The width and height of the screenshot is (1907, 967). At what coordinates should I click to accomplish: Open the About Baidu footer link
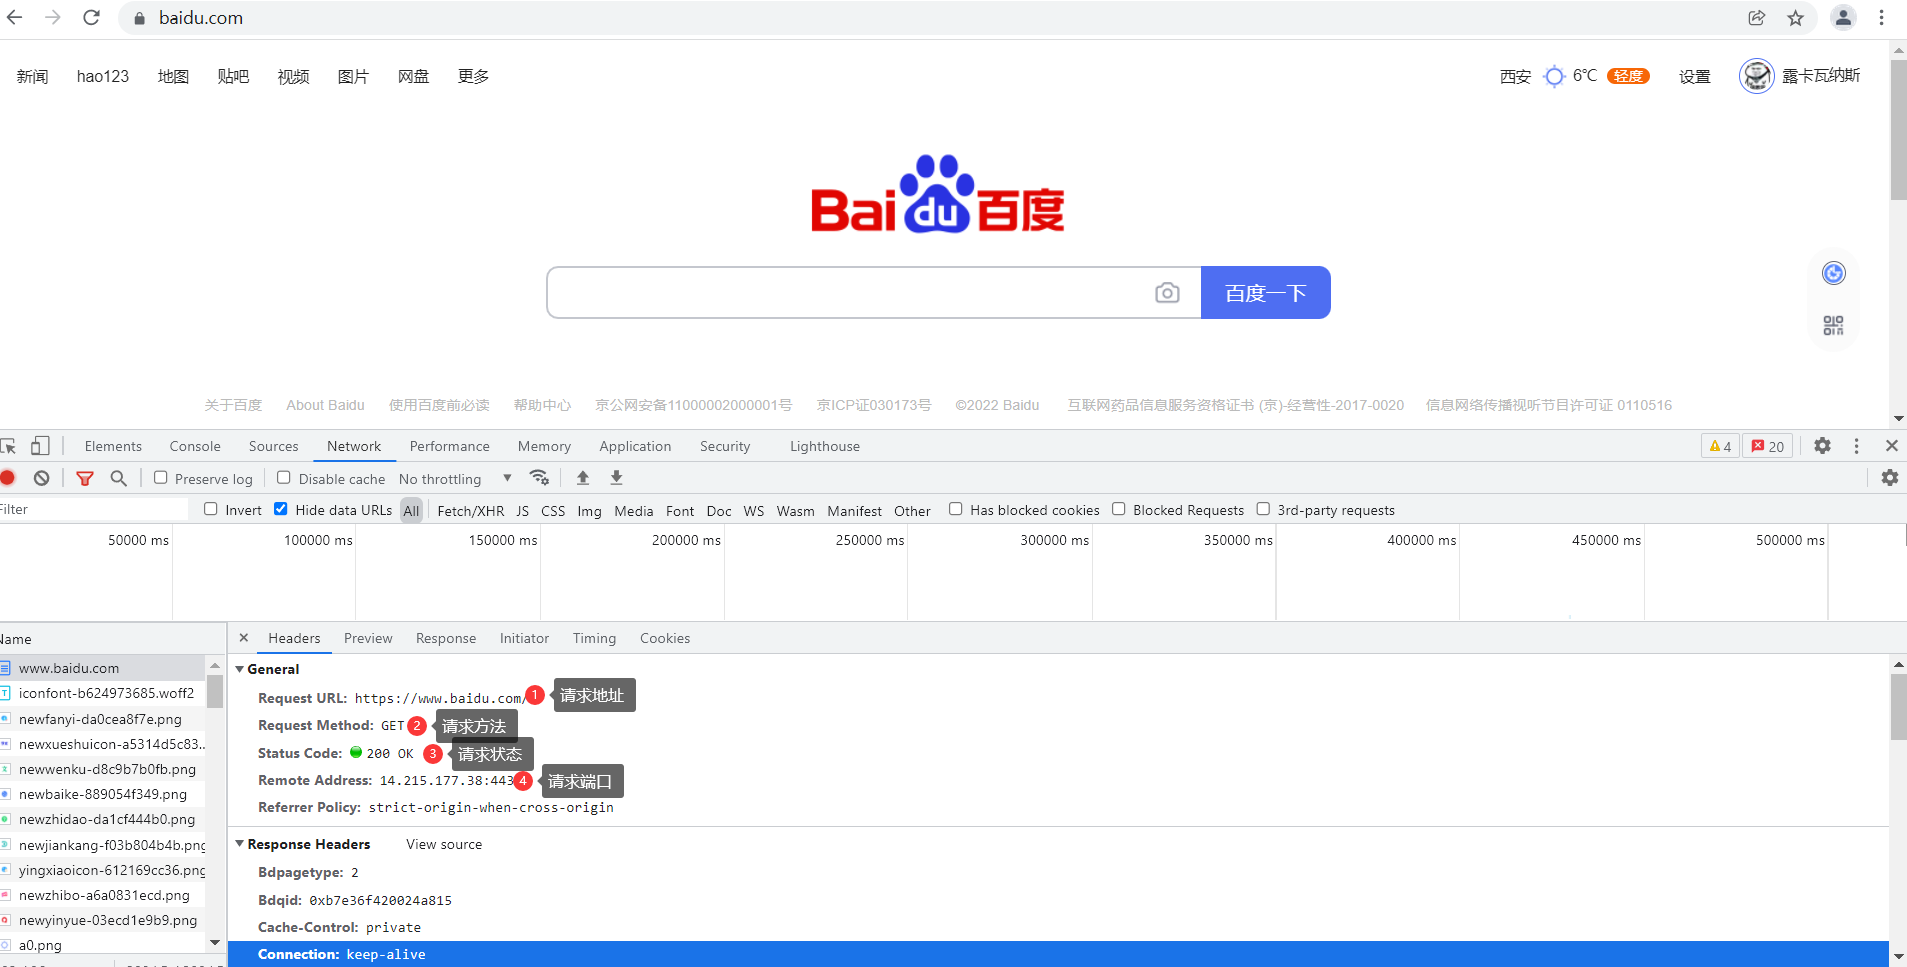(x=325, y=405)
